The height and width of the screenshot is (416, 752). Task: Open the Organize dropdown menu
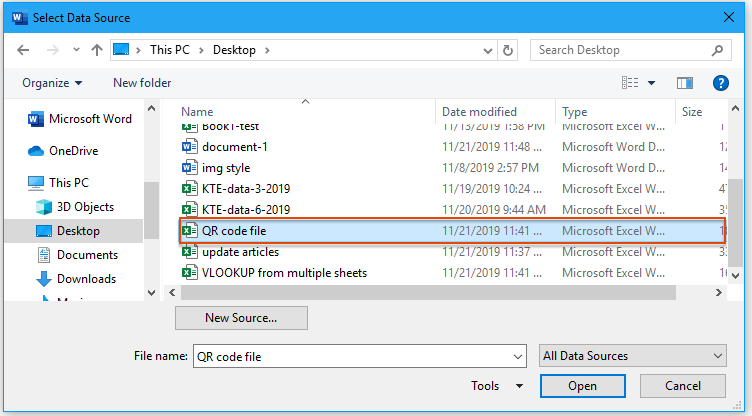(x=52, y=83)
